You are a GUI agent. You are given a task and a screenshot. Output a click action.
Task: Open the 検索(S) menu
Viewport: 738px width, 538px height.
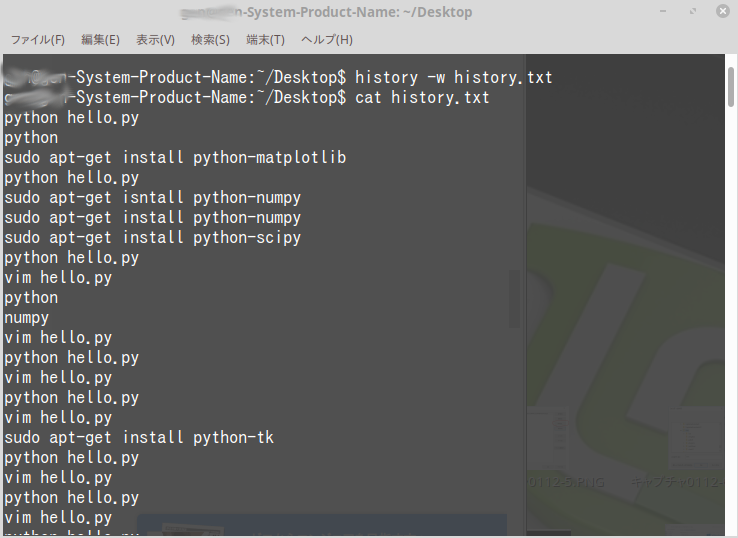pyautogui.click(x=210, y=40)
